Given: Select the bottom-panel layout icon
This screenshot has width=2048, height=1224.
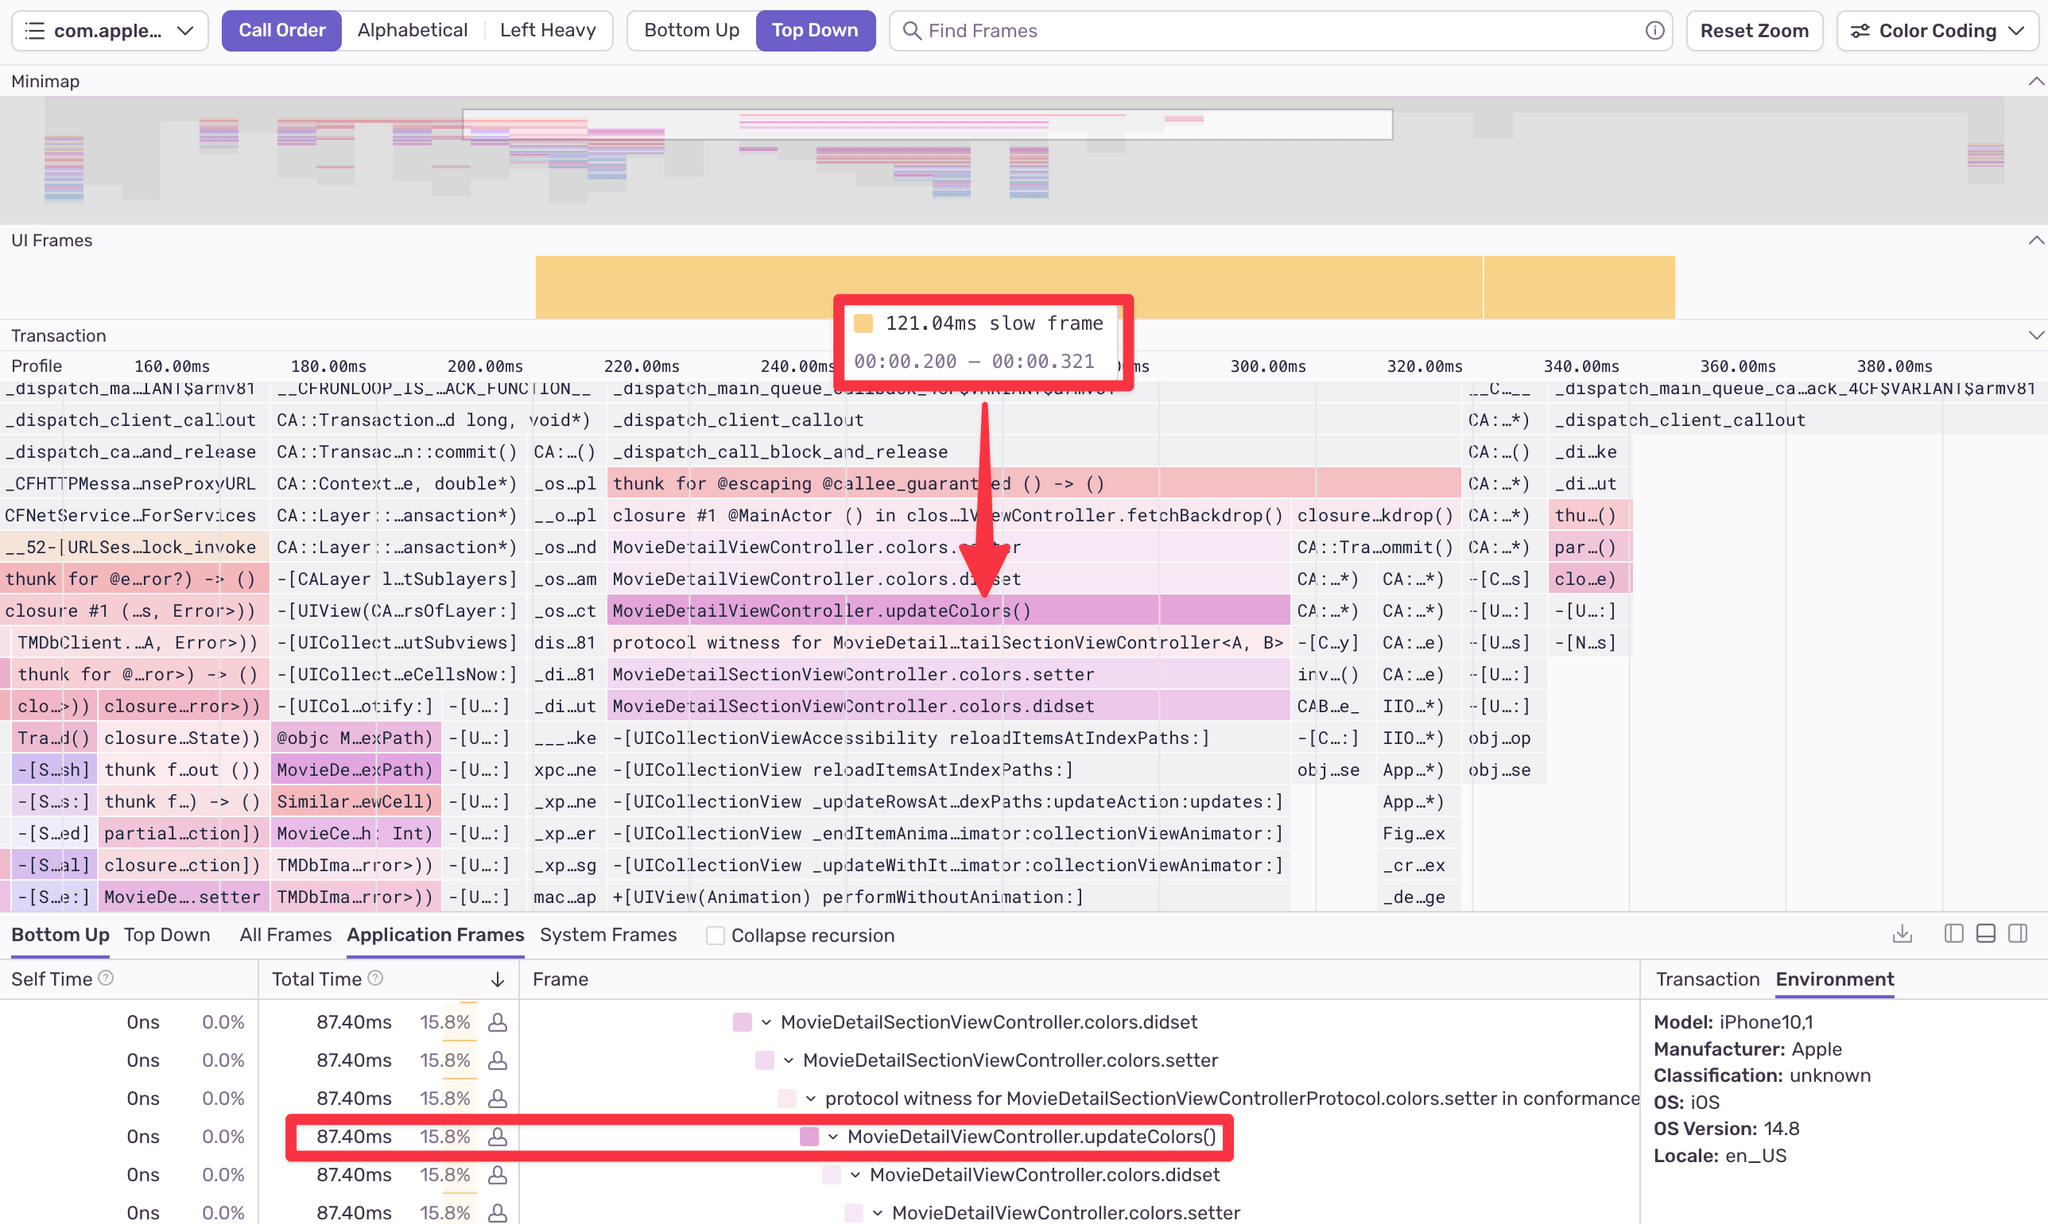Looking at the screenshot, I should [1985, 933].
